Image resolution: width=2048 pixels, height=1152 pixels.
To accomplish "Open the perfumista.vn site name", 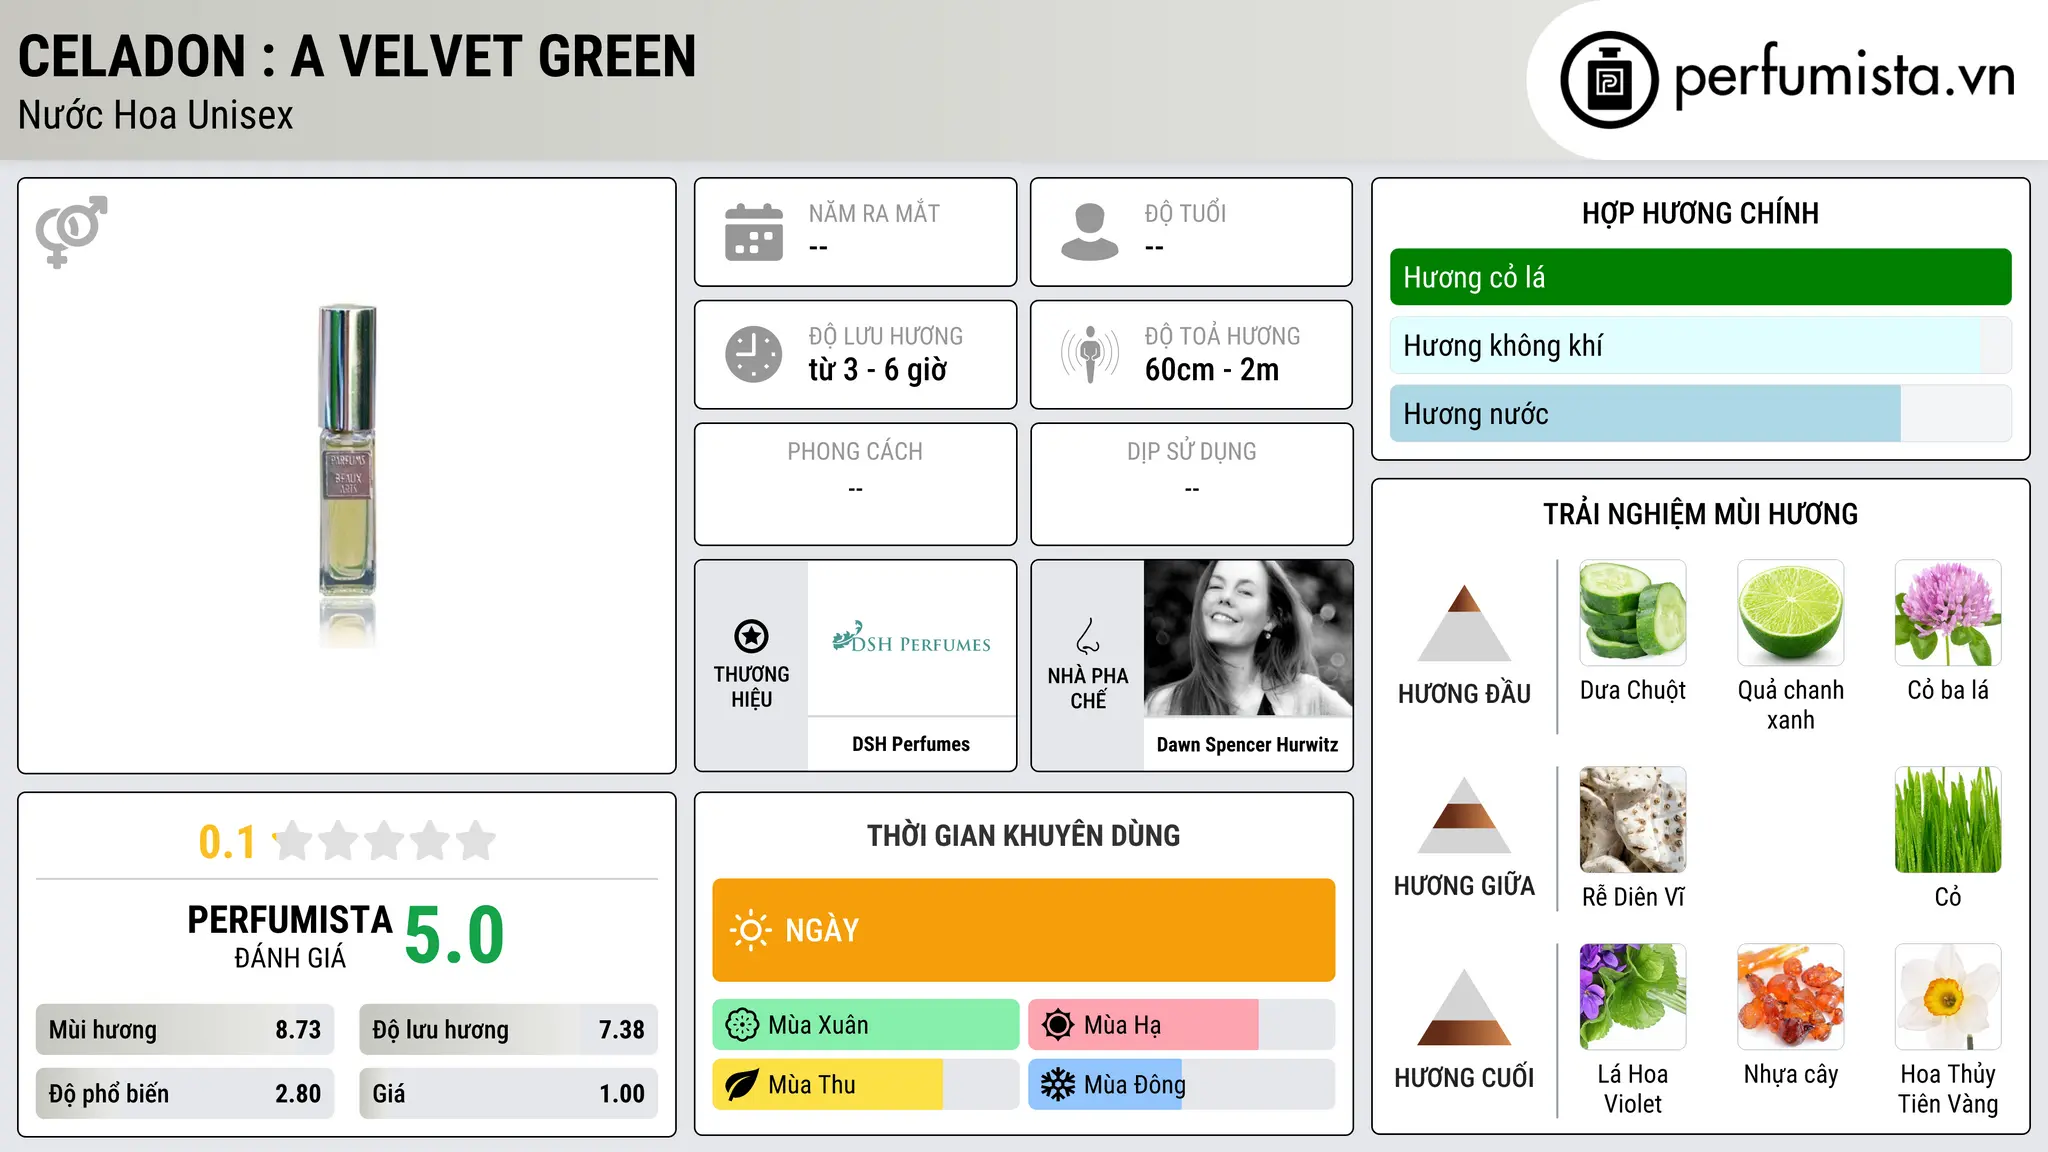I will 1844,76.
